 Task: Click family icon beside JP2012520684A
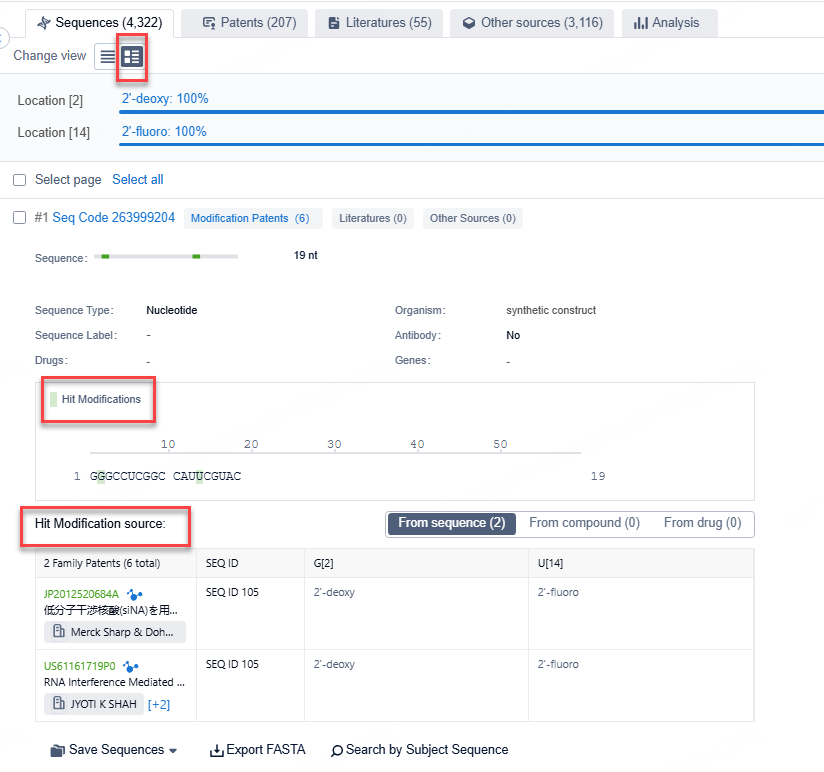coord(134,594)
